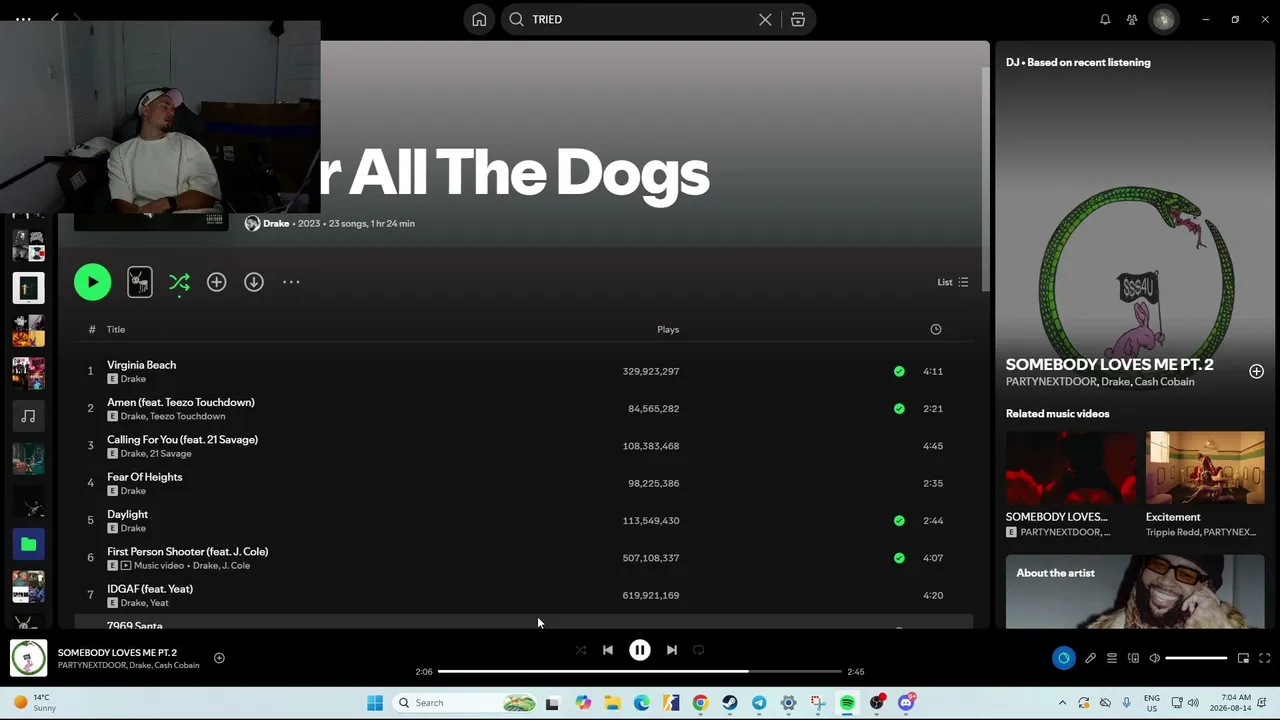Open Windows Start menu
Screen dimensions: 1280x720
click(x=375, y=703)
